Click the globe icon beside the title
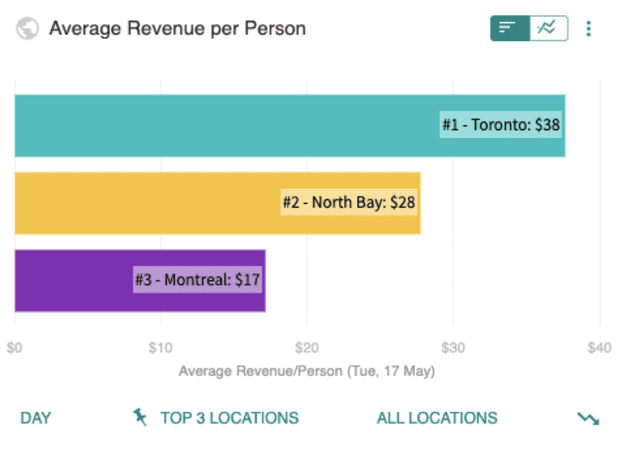The image size is (626, 452). (27, 28)
